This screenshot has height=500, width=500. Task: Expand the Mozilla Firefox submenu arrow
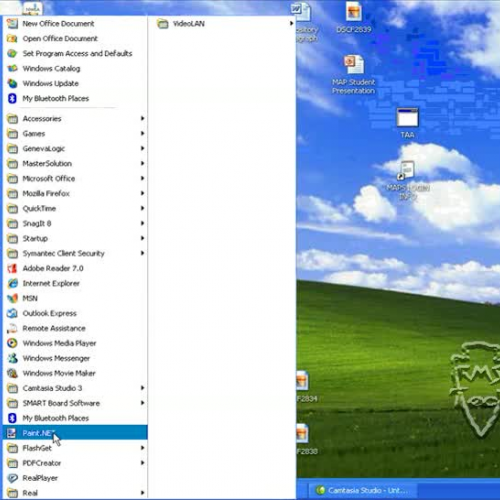(142, 193)
